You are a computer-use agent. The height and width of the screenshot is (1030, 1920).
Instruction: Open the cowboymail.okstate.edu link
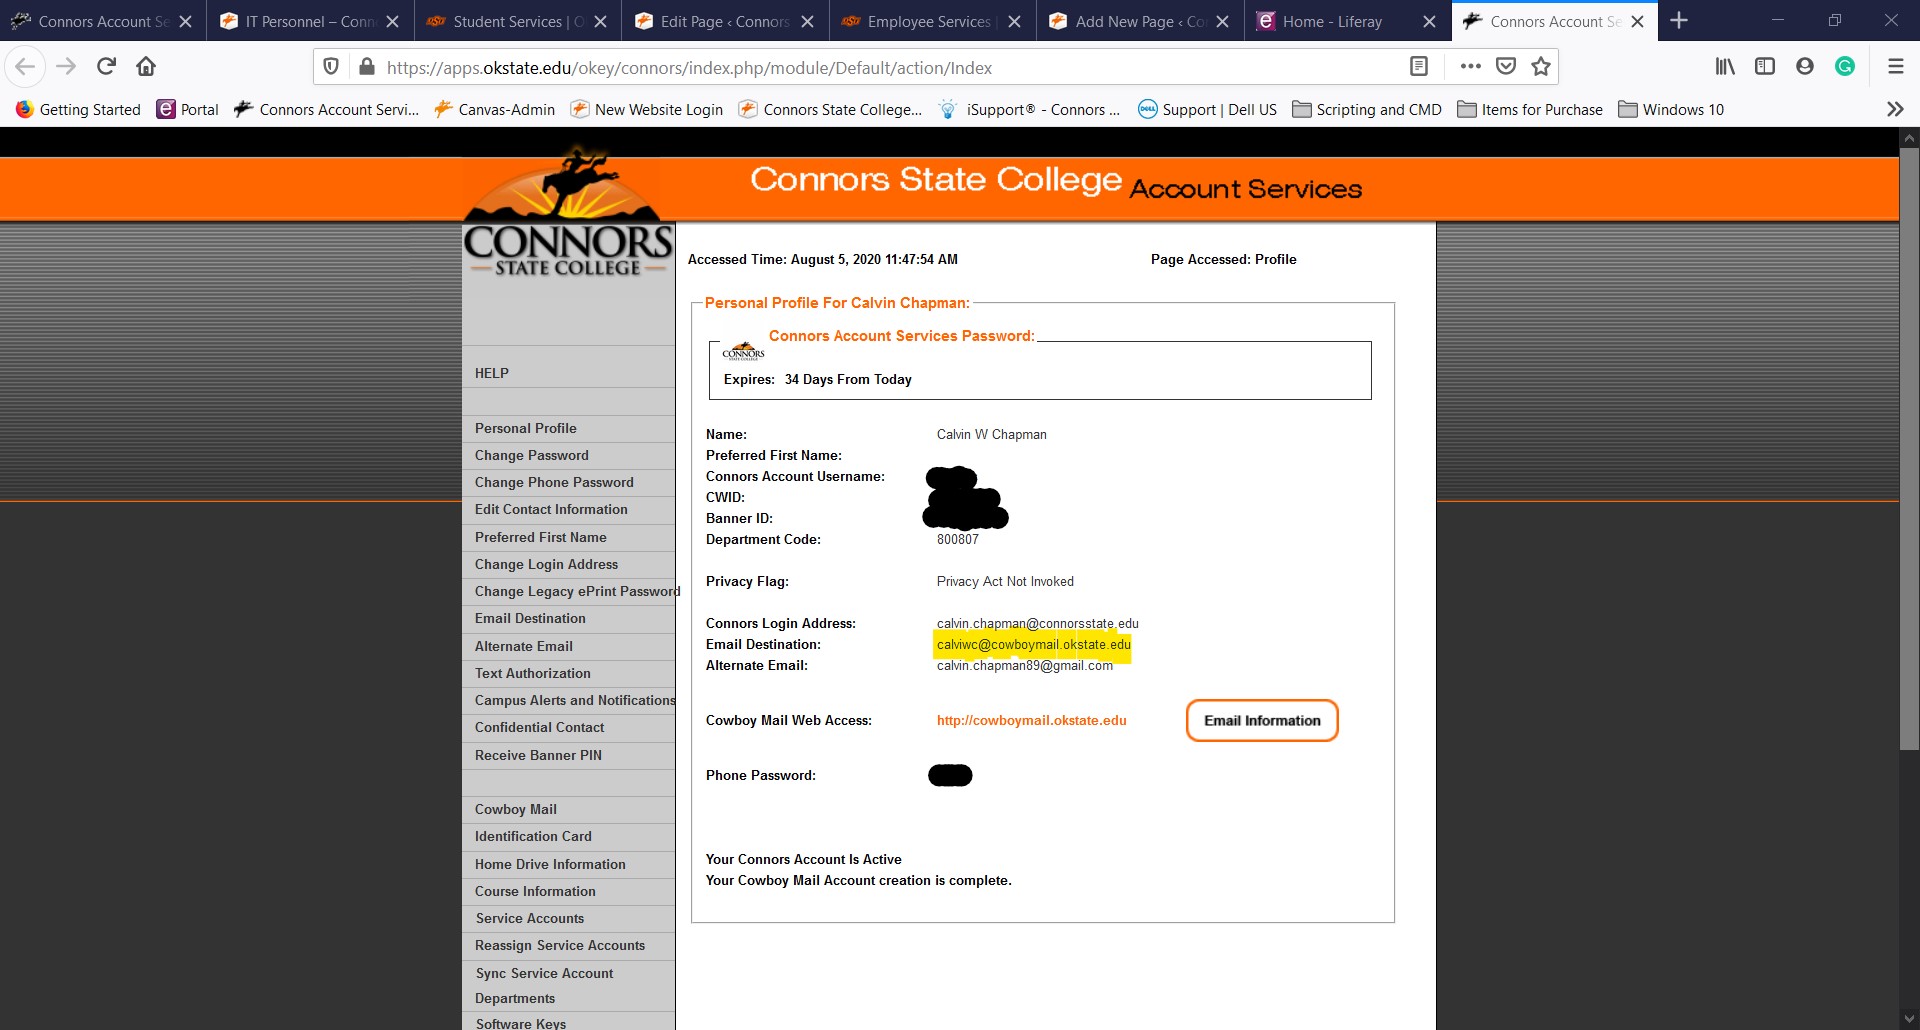tap(1031, 720)
